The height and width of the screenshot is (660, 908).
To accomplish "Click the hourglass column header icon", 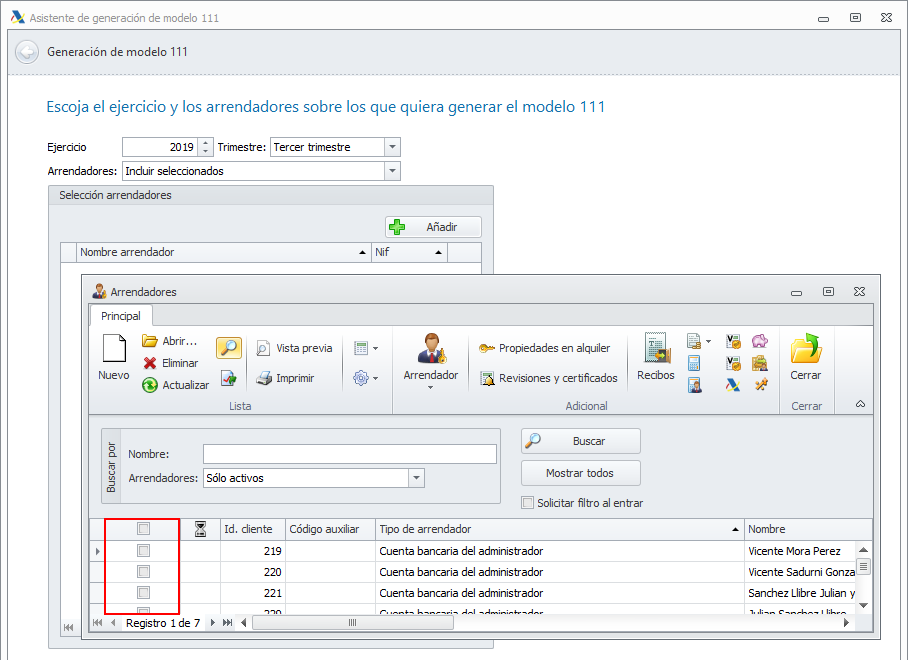I will pyautogui.click(x=200, y=529).
